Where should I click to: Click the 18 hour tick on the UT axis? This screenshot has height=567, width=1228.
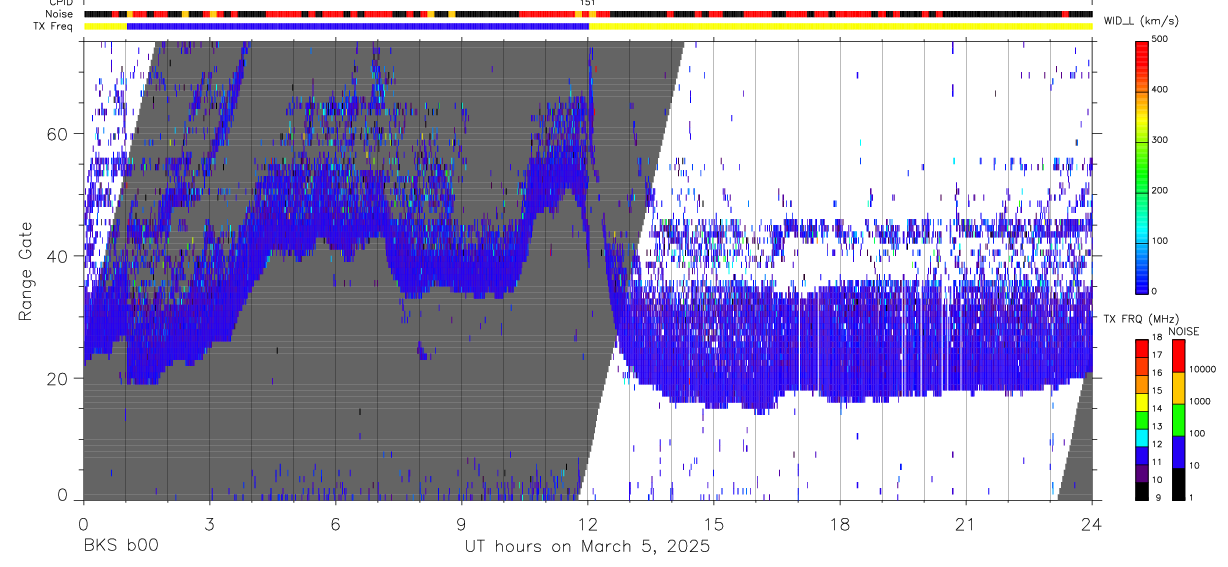pos(840,523)
